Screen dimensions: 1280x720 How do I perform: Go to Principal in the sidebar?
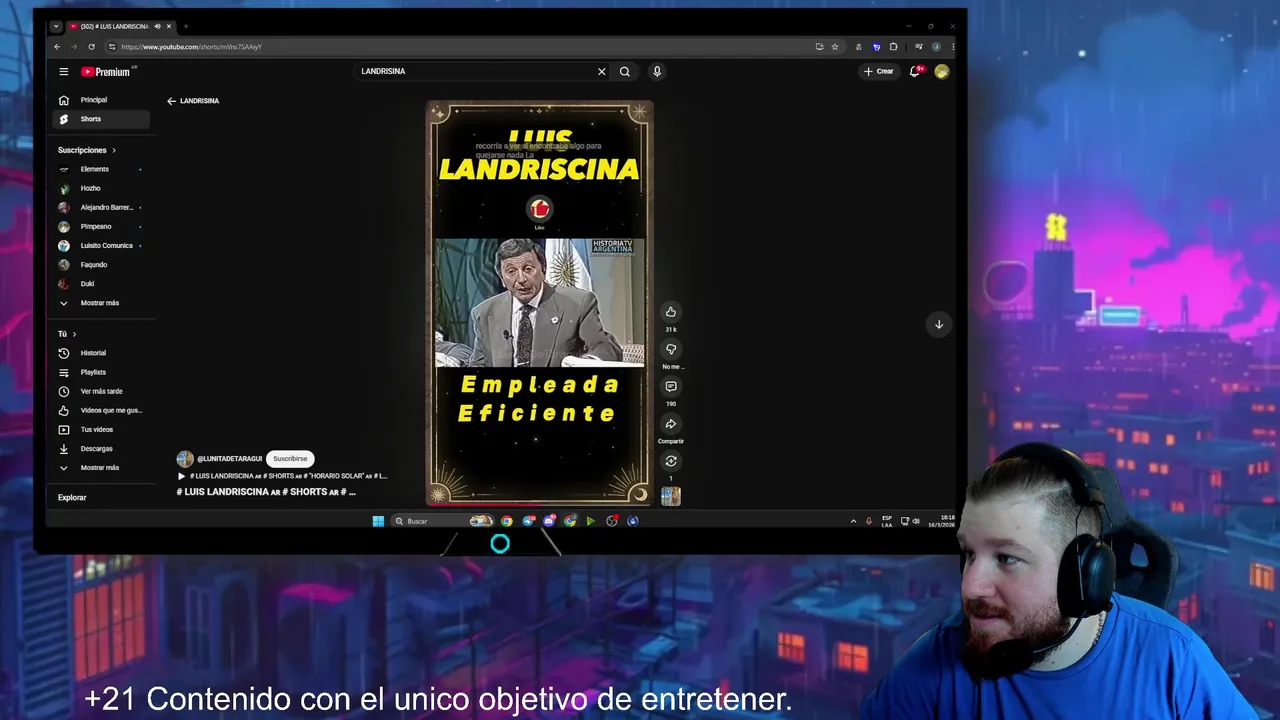pos(101,100)
